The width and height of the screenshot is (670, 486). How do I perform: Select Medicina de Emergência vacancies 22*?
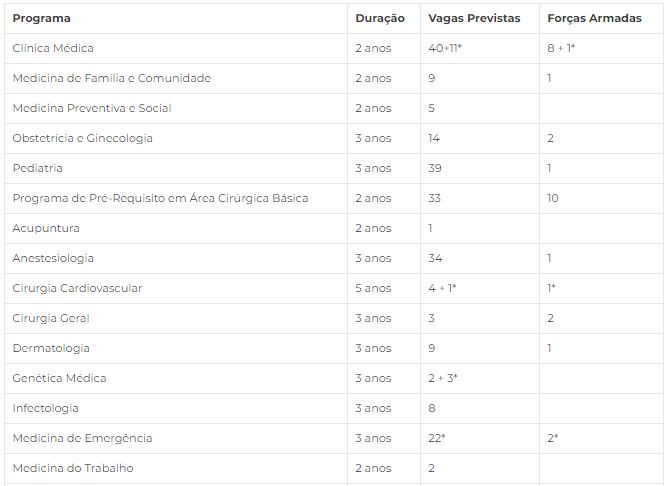point(437,438)
